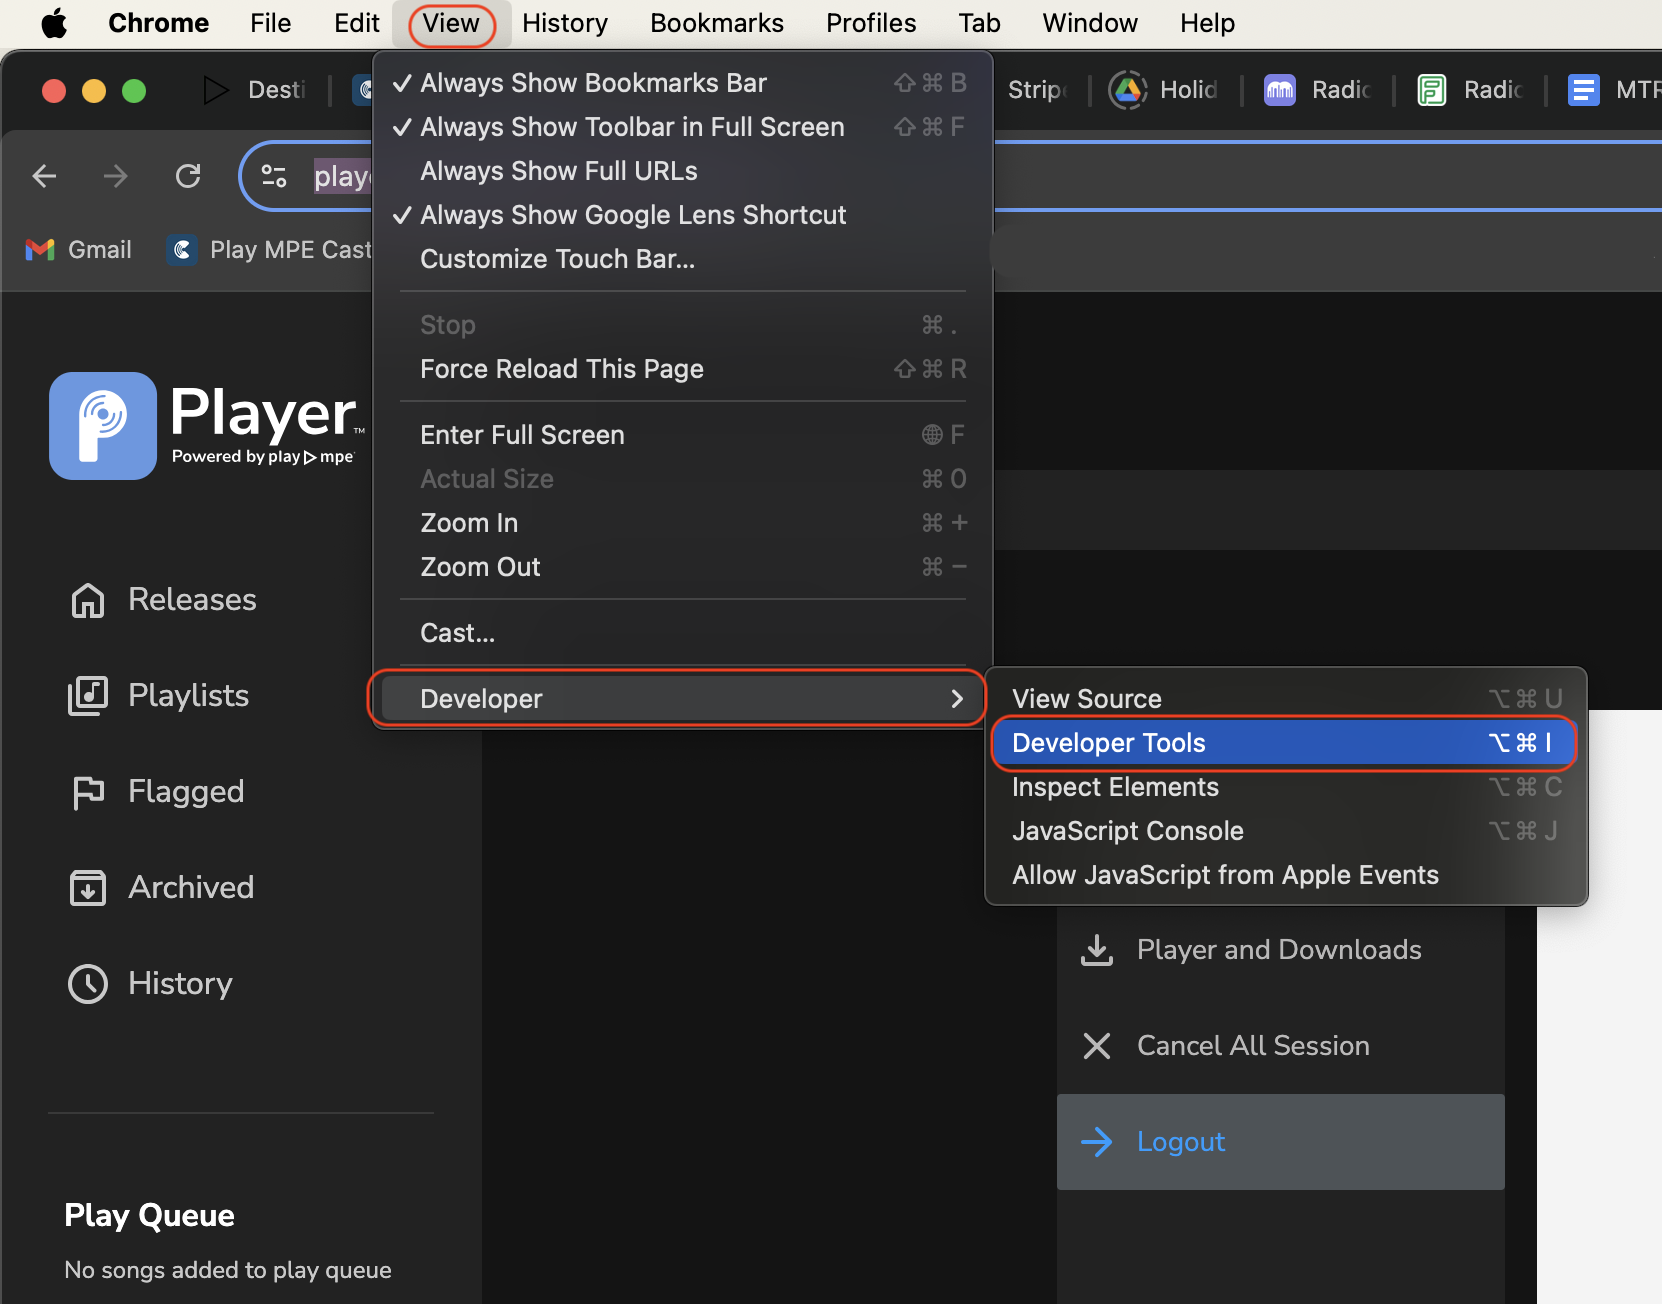1662x1304 pixels.
Task: Open the Gmail bookmark
Action: click(79, 250)
